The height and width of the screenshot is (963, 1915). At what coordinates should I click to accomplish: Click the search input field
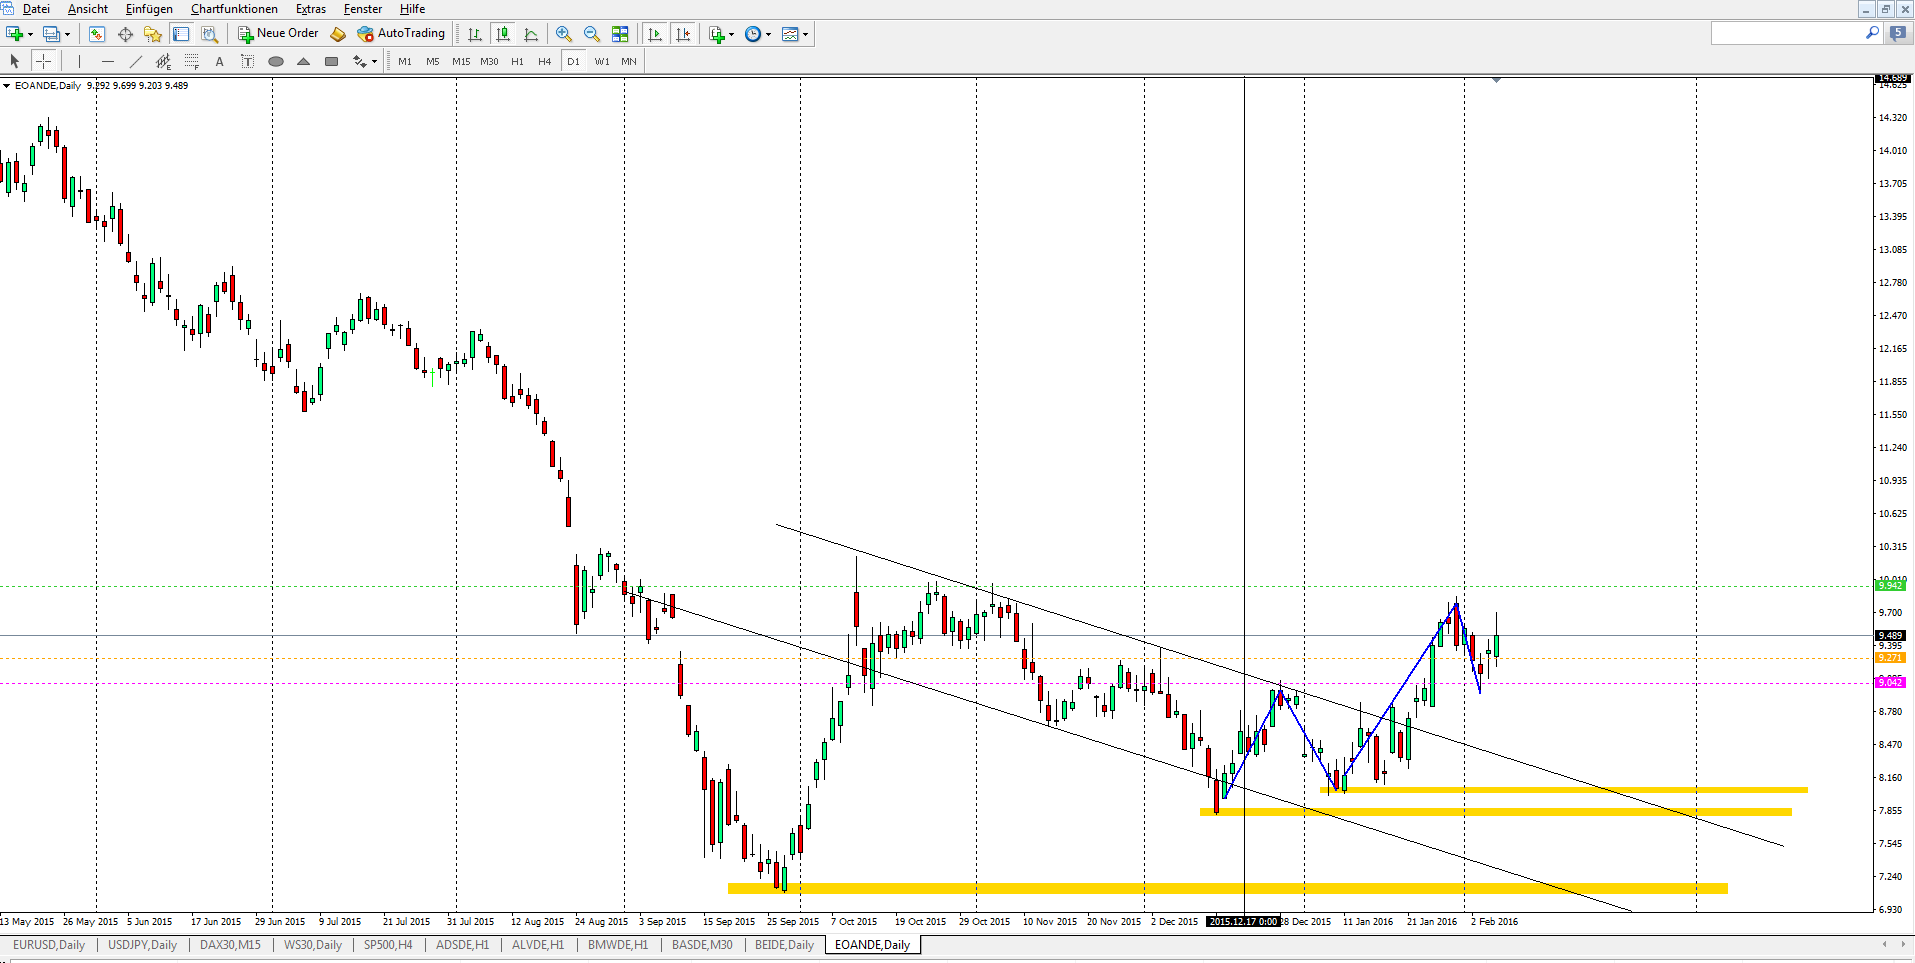pos(1786,34)
